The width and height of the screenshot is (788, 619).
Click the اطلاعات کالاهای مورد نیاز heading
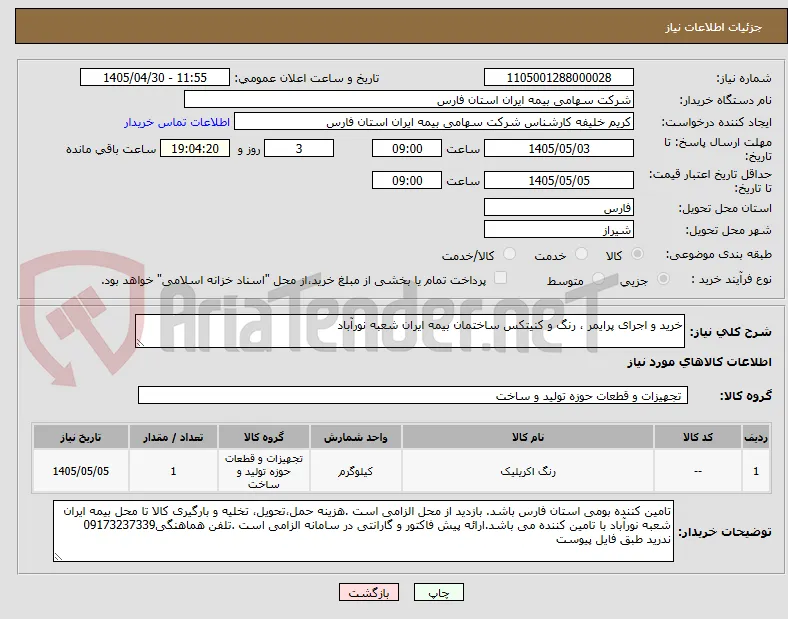pyautogui.click(x=699, y=362)
